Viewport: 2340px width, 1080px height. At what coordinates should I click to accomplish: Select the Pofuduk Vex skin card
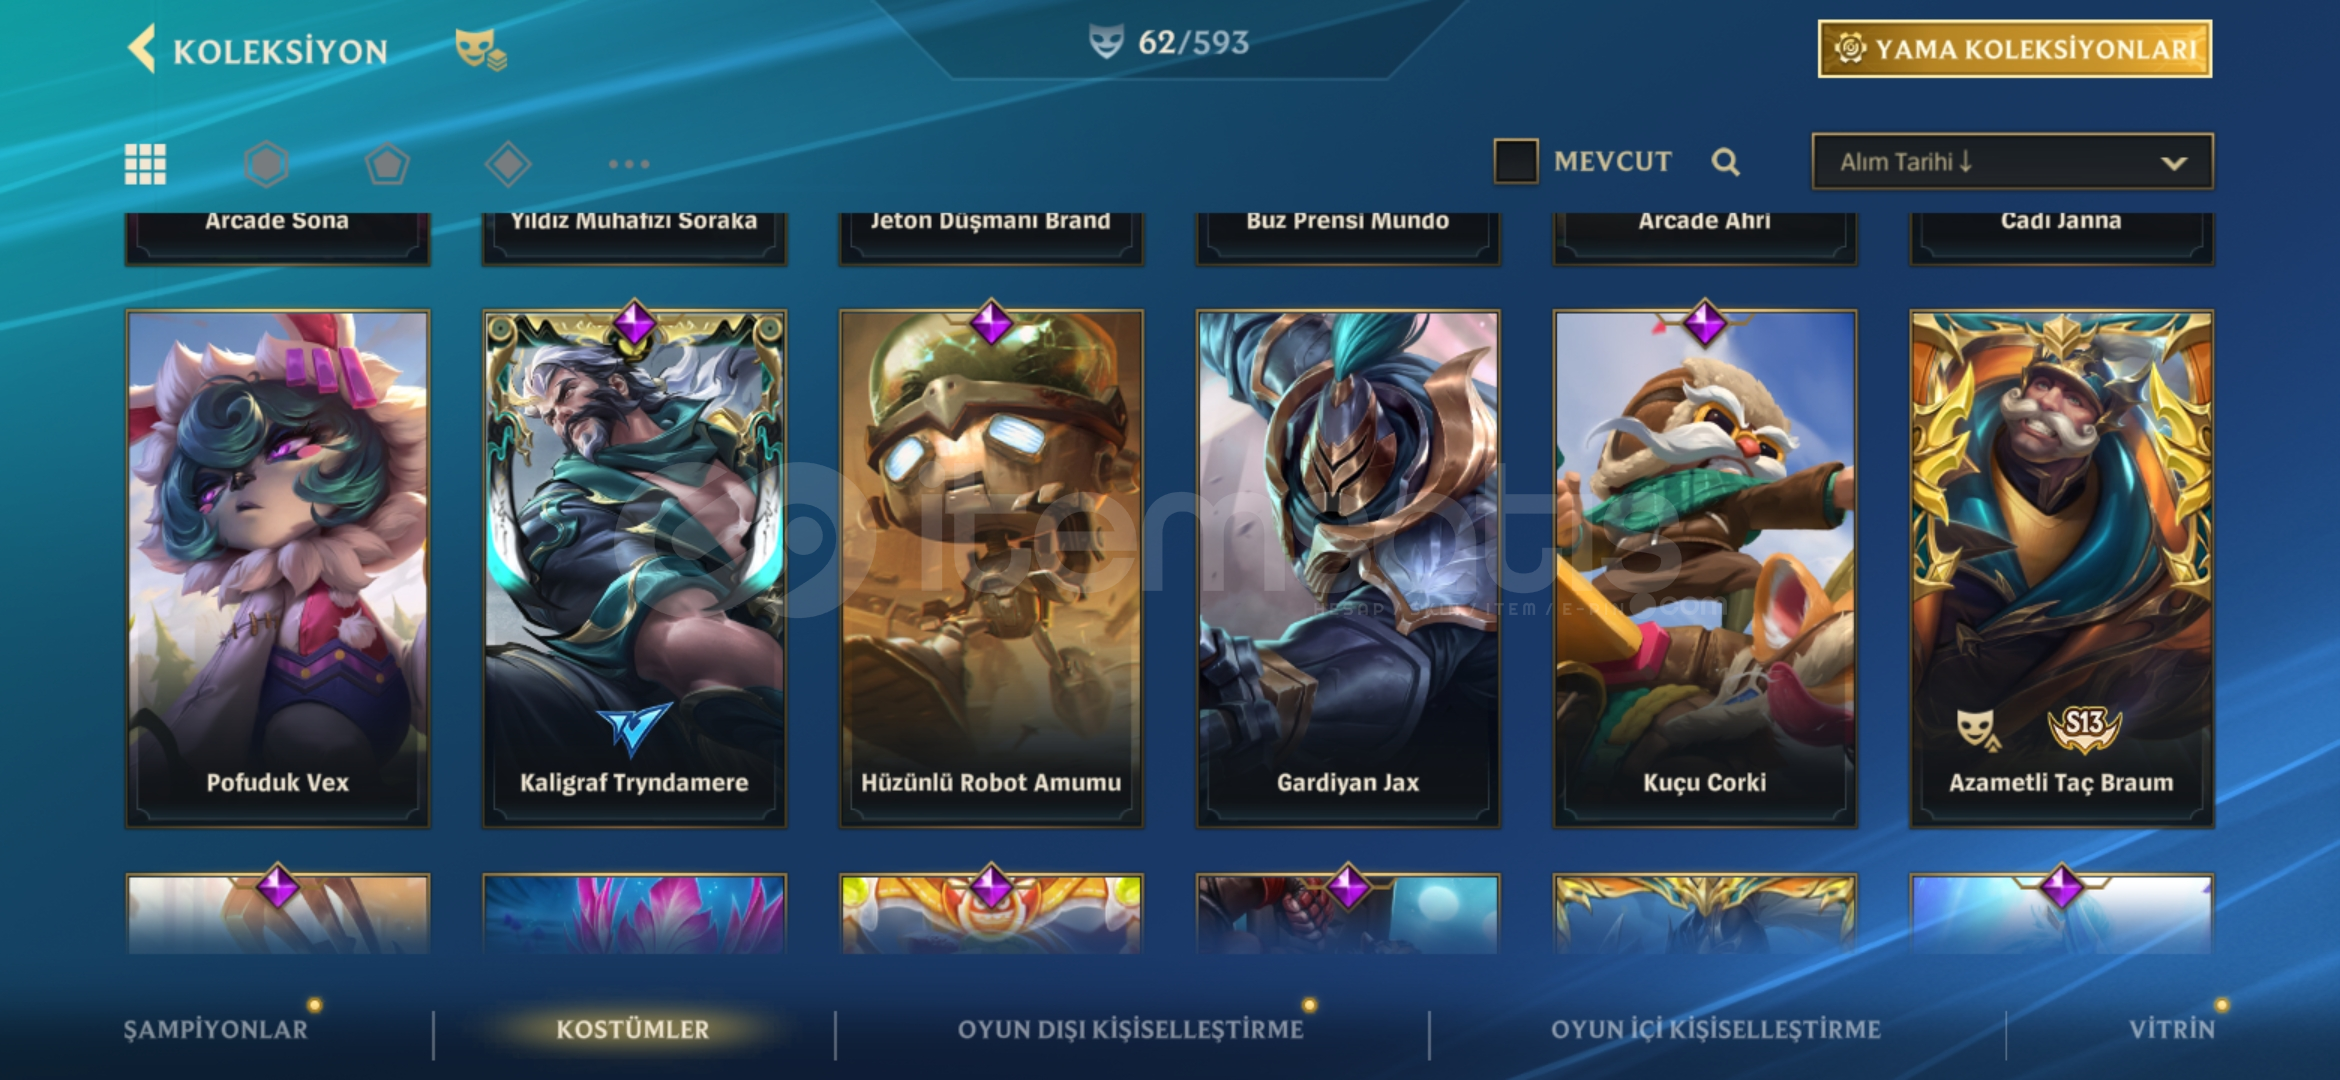point(278,569)
